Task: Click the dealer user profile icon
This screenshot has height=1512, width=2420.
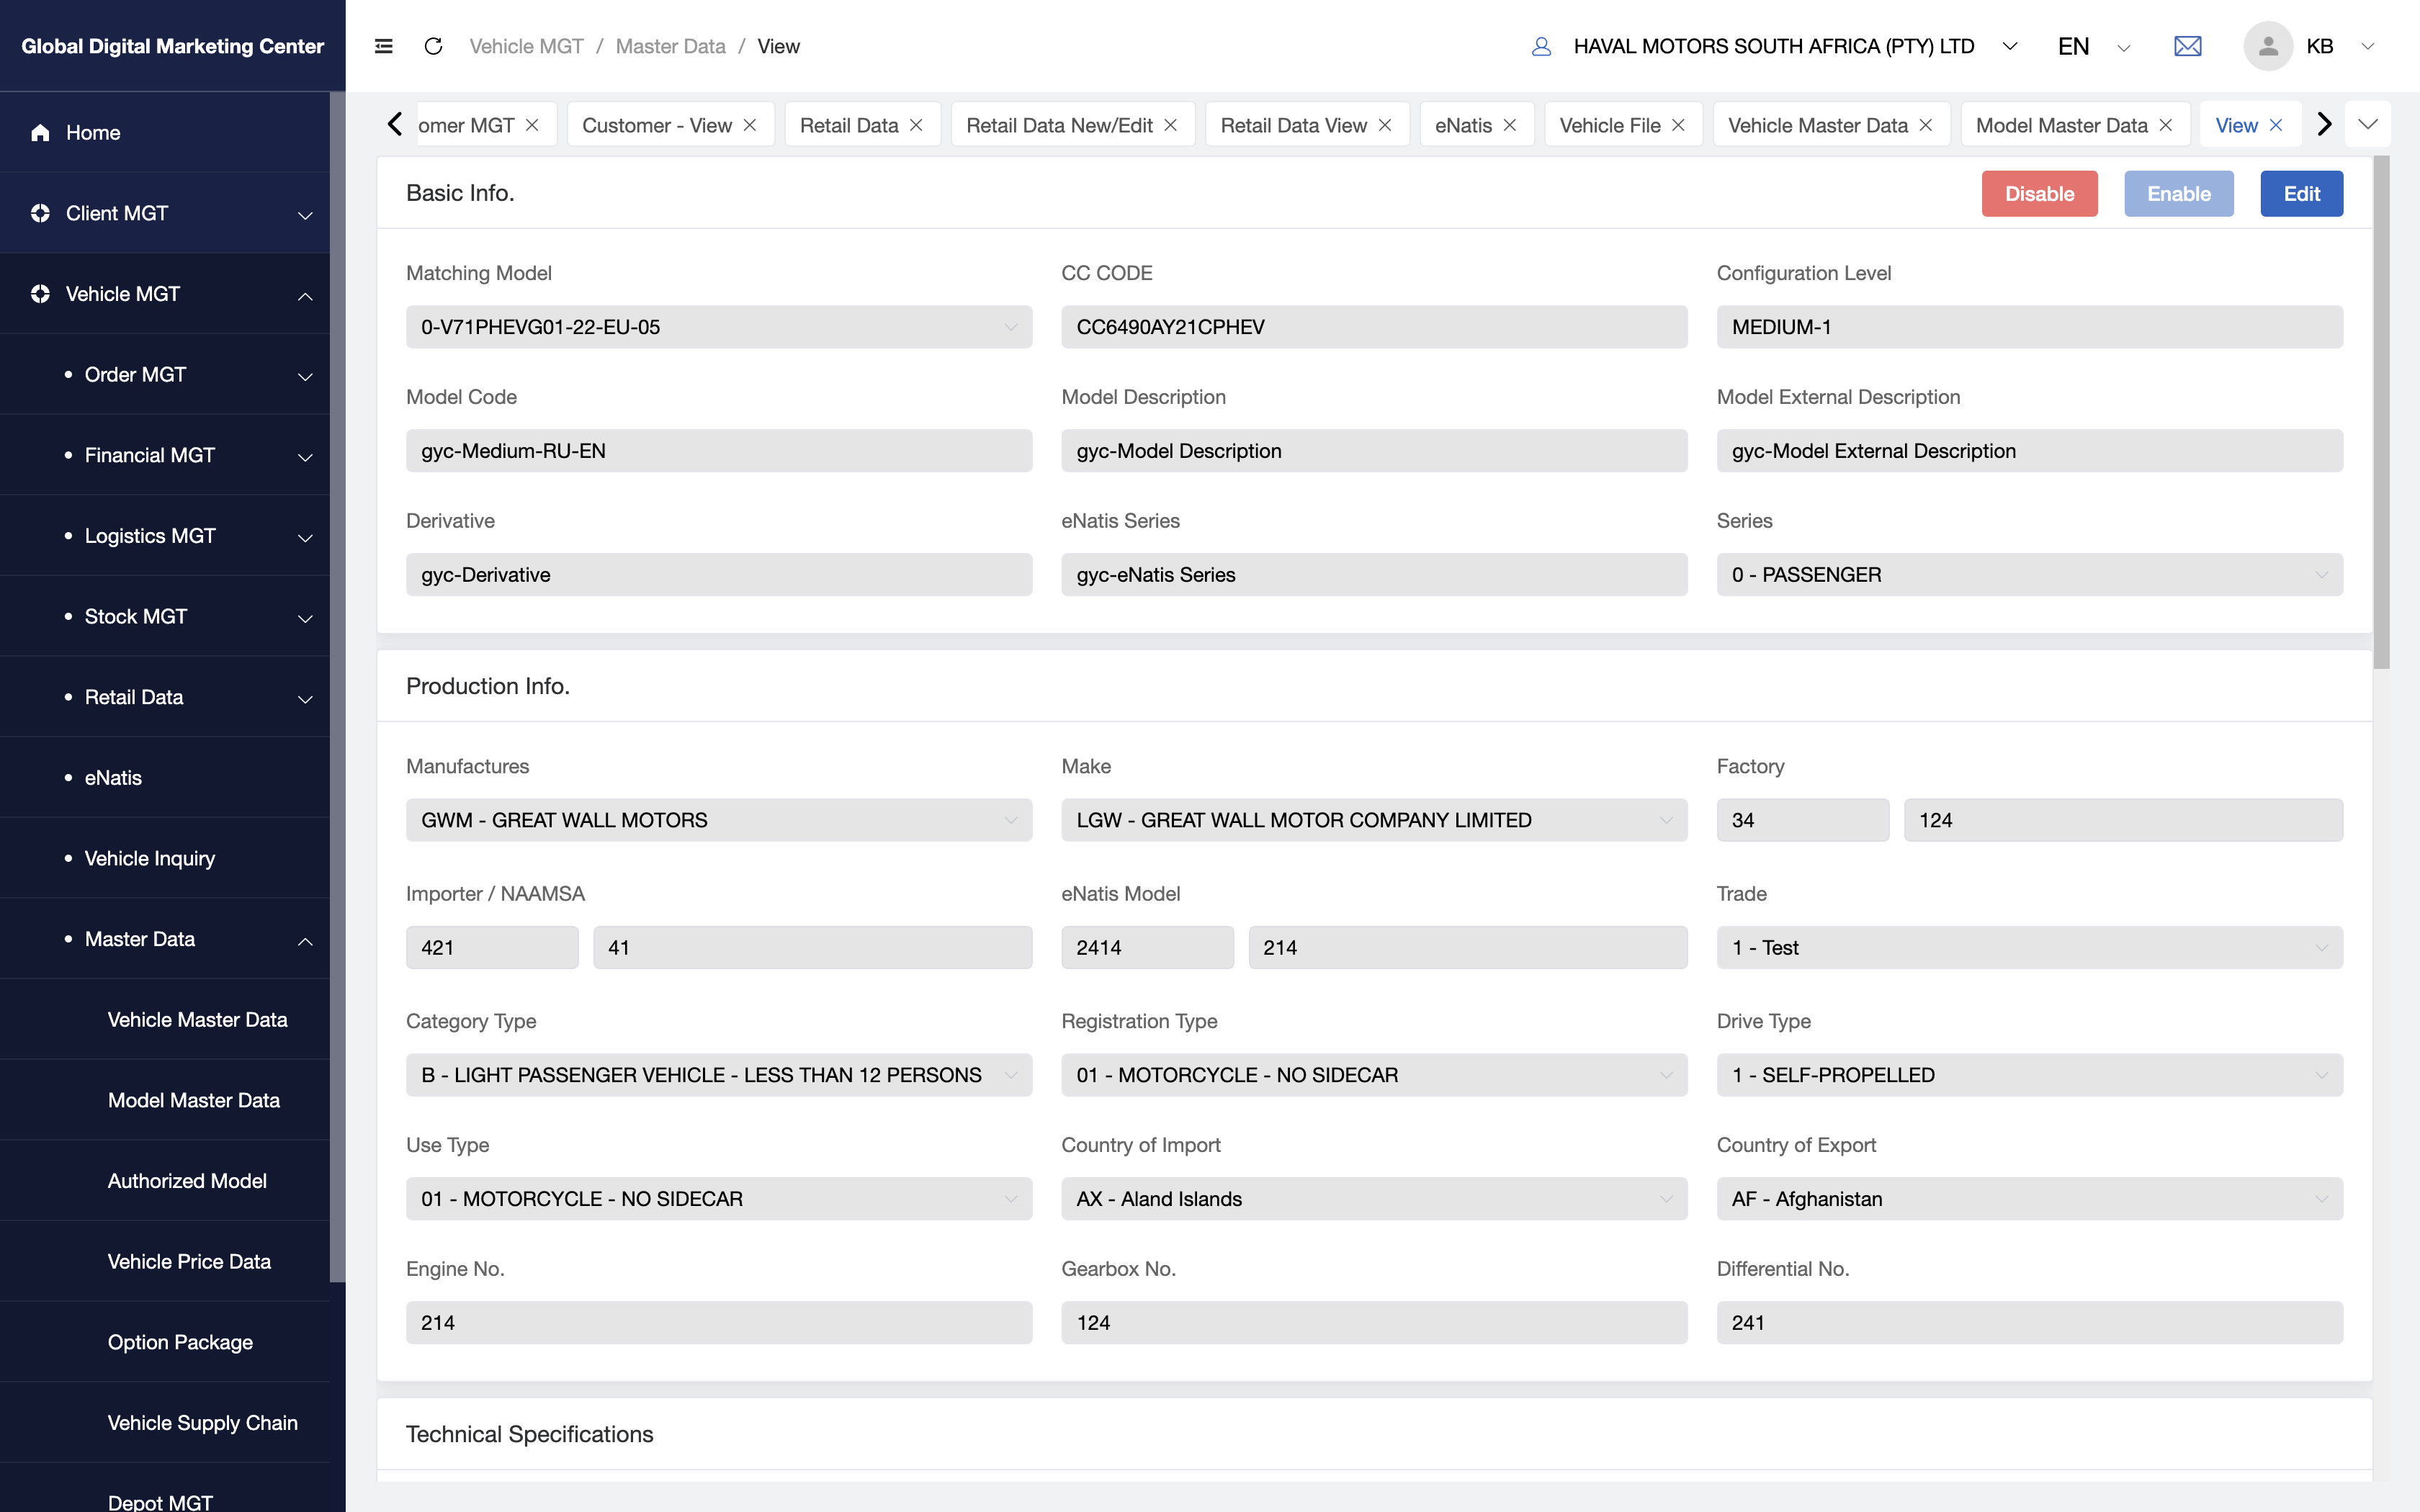Action: 1541,46
